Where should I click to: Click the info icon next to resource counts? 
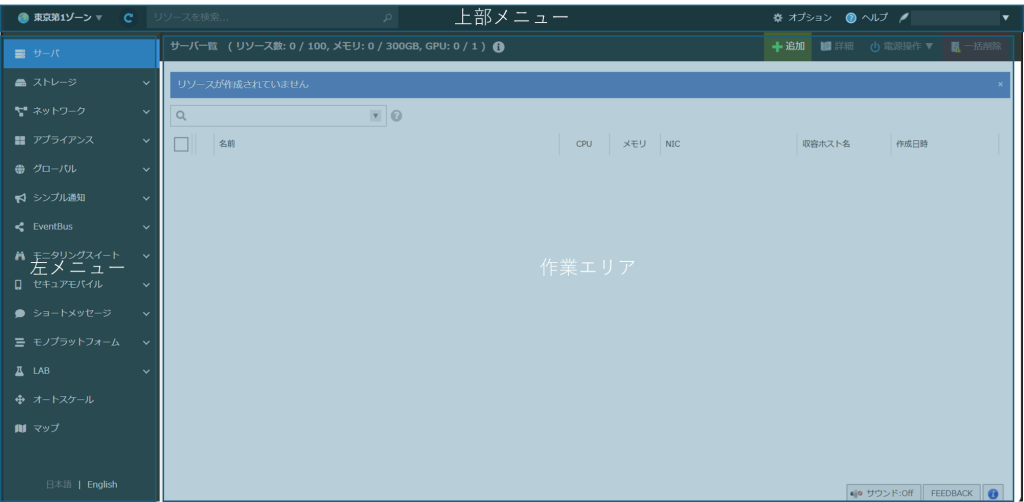(x=498, y=47)
